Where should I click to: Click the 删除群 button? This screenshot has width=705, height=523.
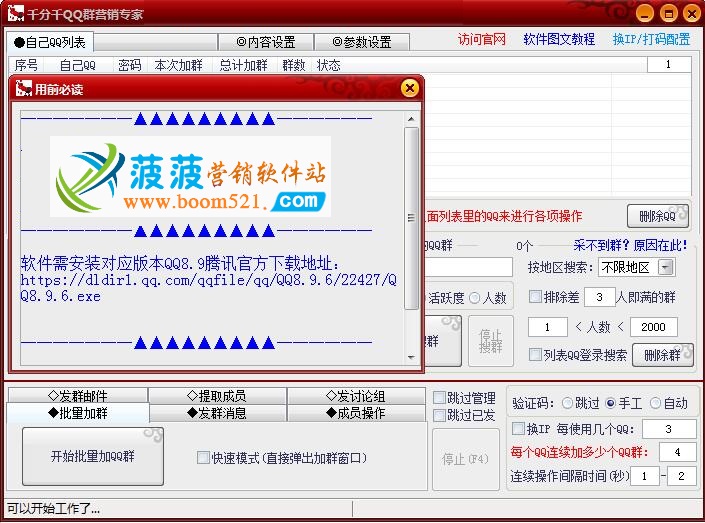click(x=663, y=355)
